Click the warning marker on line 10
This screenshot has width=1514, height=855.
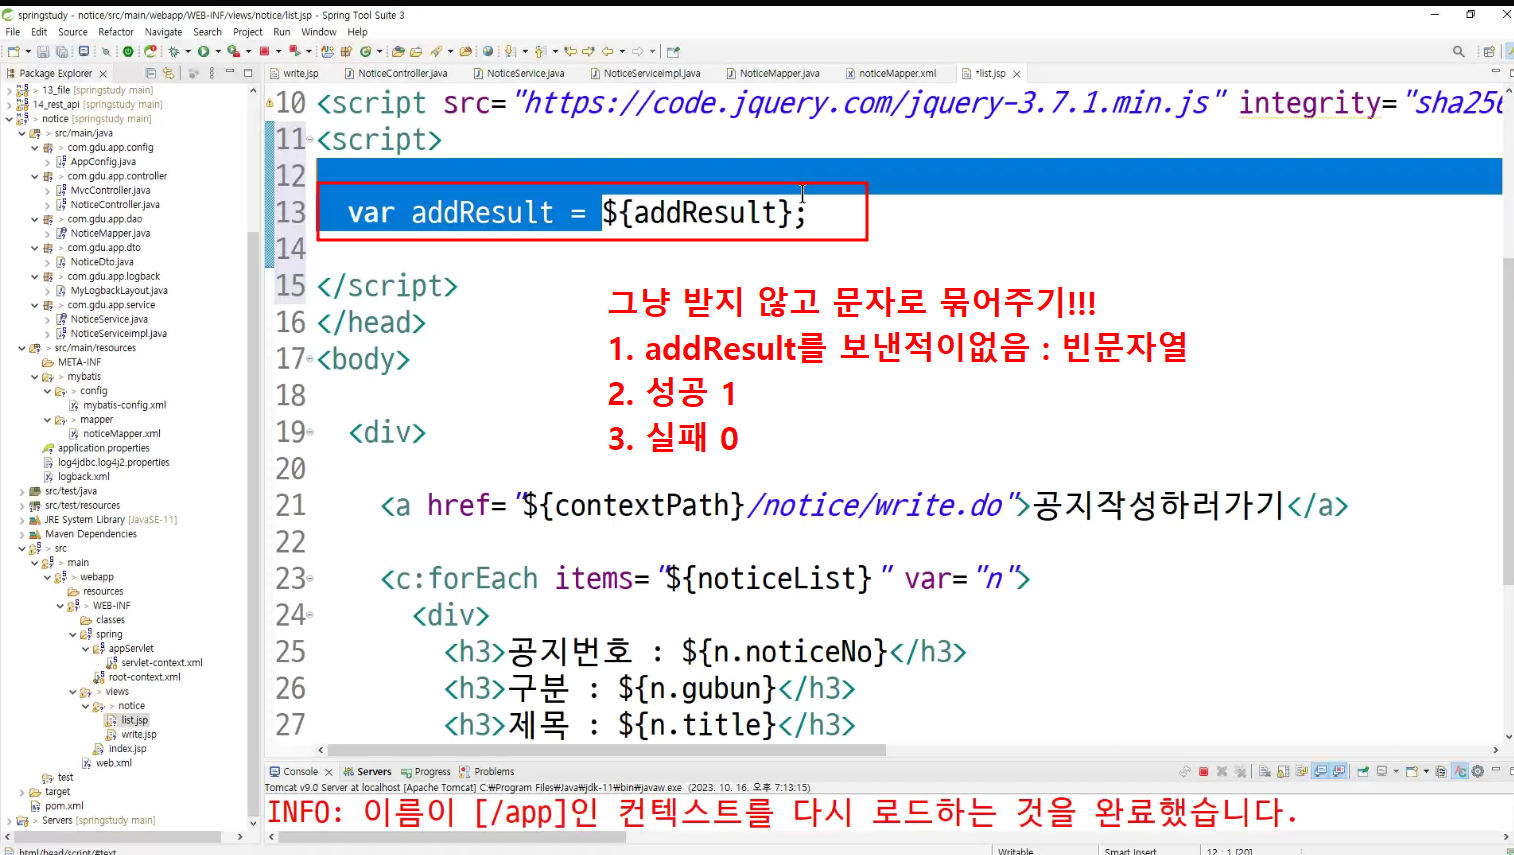[269, 102]
